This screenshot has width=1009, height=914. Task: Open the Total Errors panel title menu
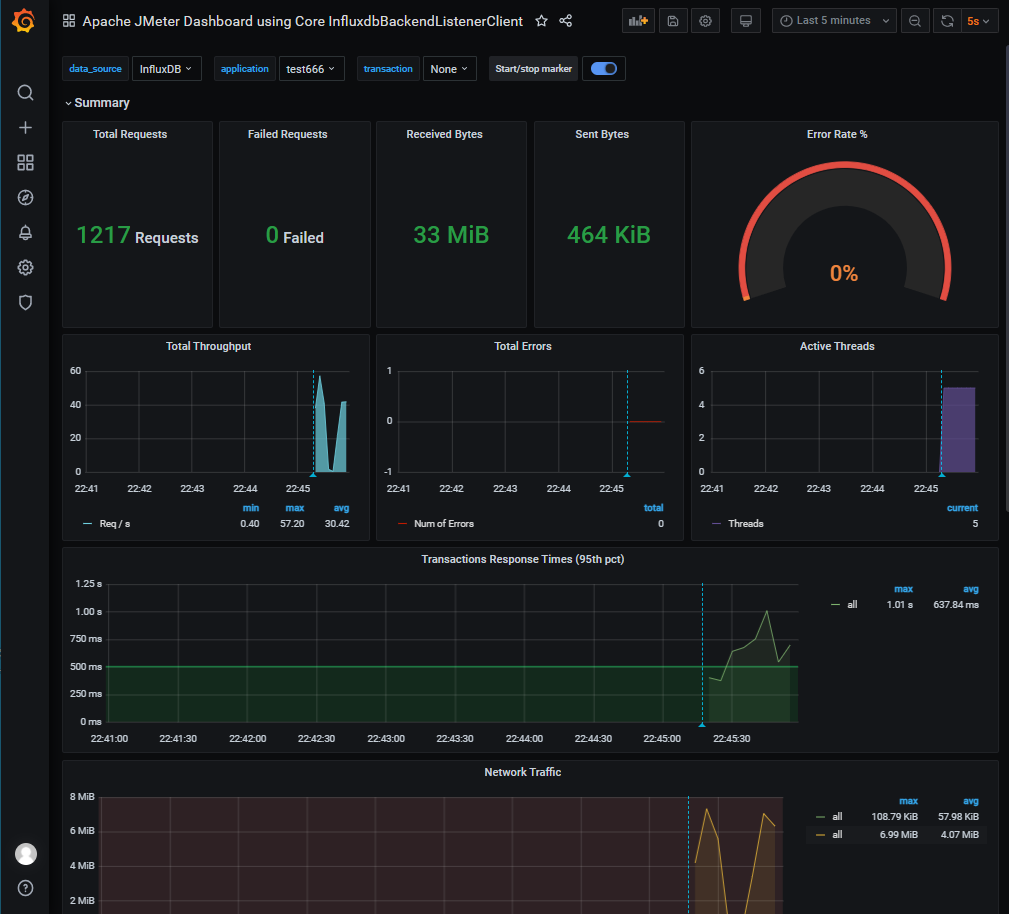point(523,346)
